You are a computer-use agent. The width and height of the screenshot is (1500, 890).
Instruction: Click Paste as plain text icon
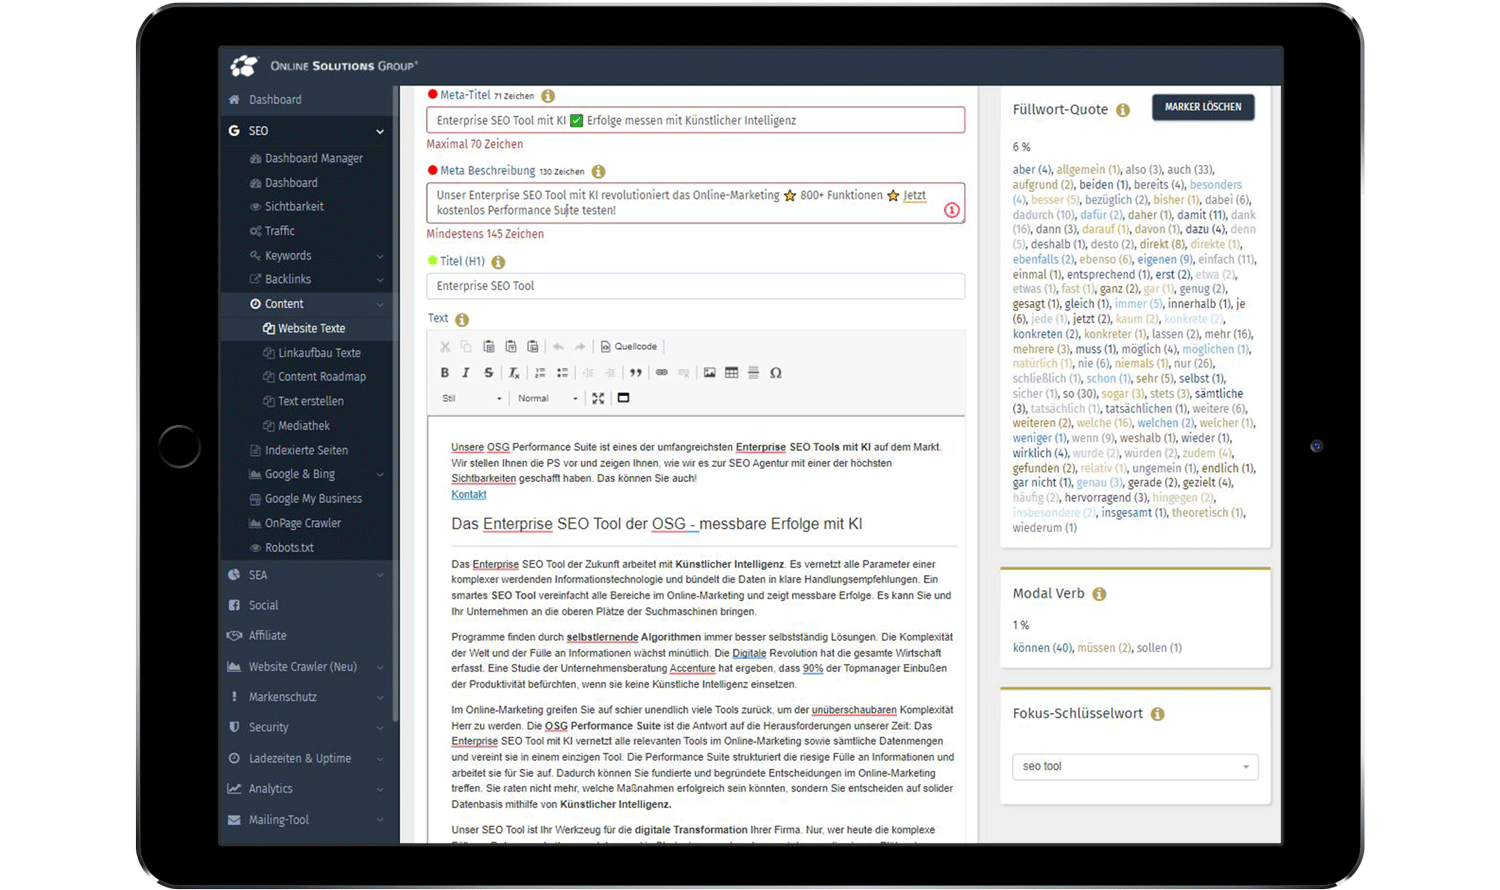pyautogui.click(x=511, y=347)
